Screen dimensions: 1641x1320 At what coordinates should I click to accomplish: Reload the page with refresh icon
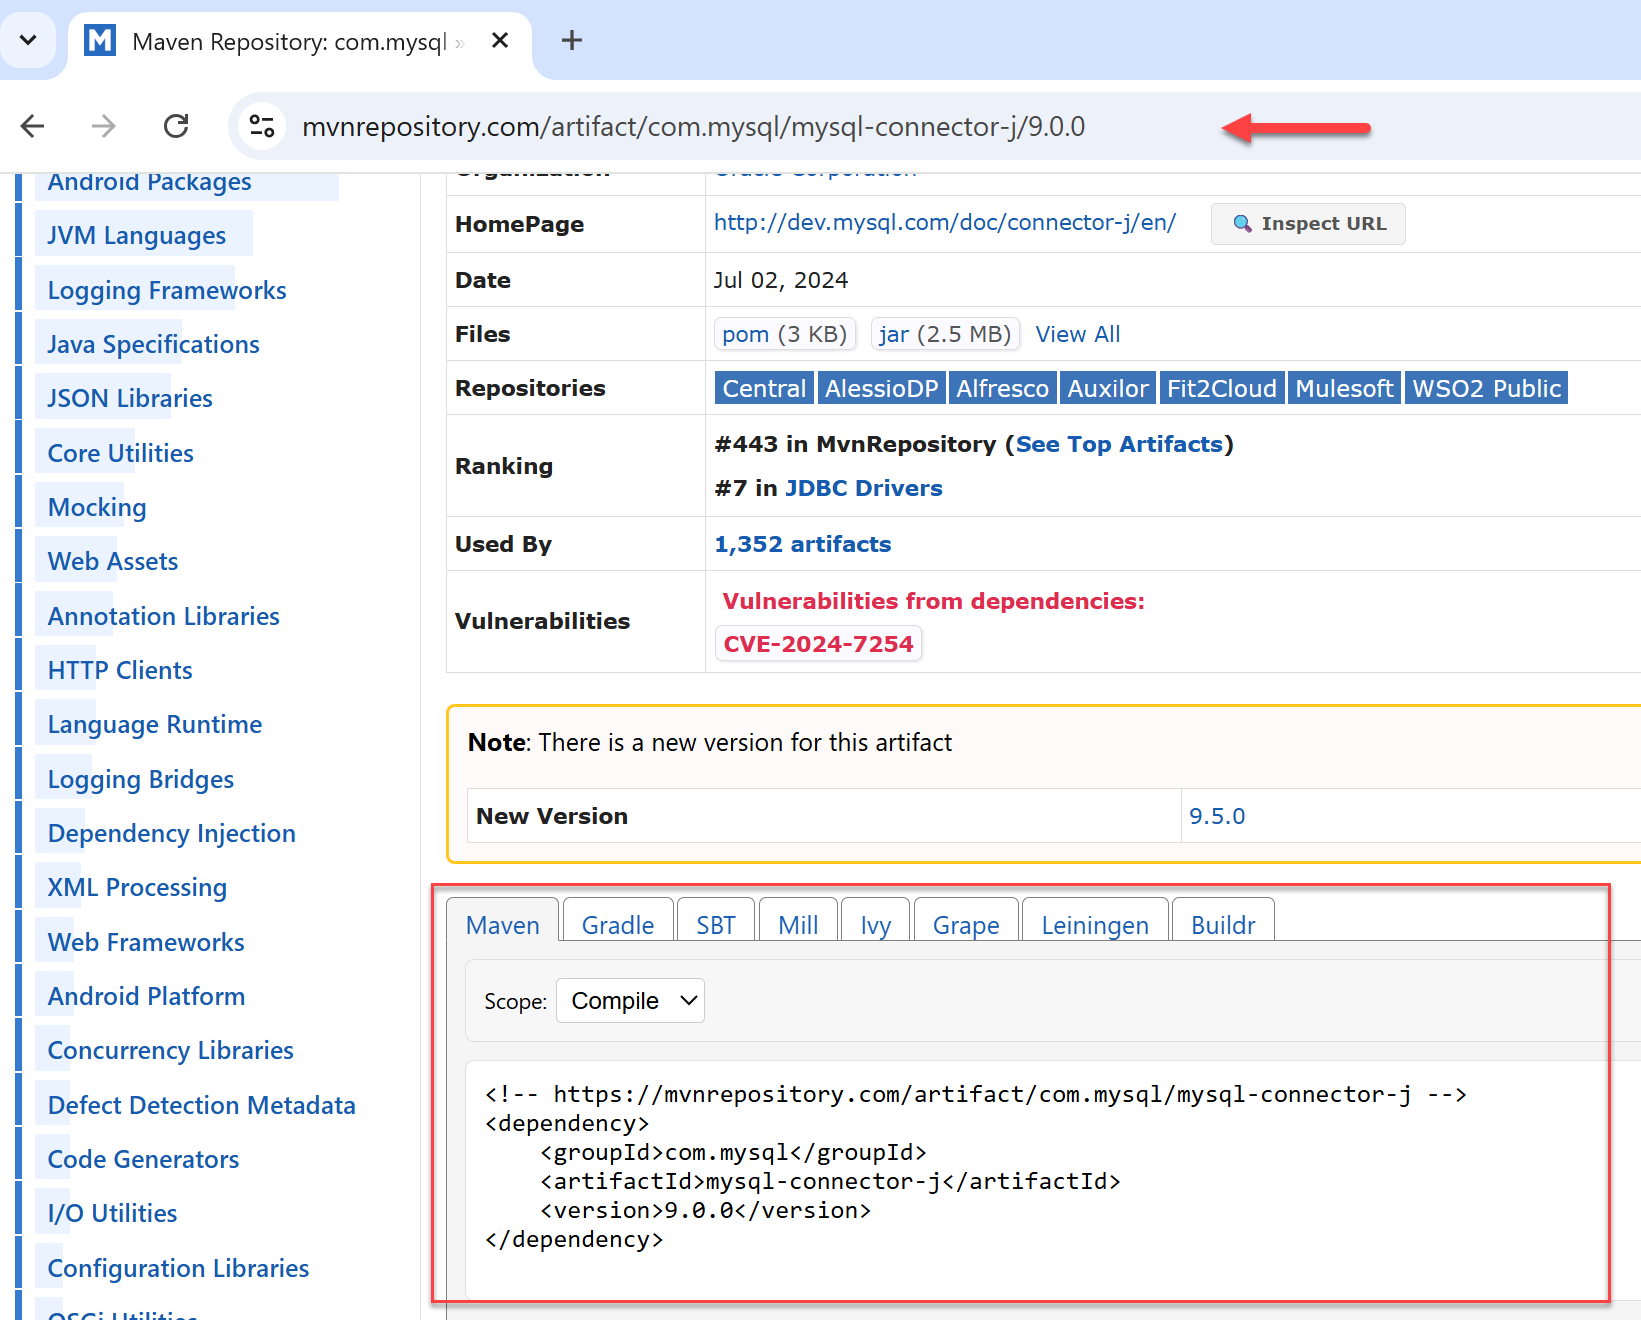click(176, 126)
